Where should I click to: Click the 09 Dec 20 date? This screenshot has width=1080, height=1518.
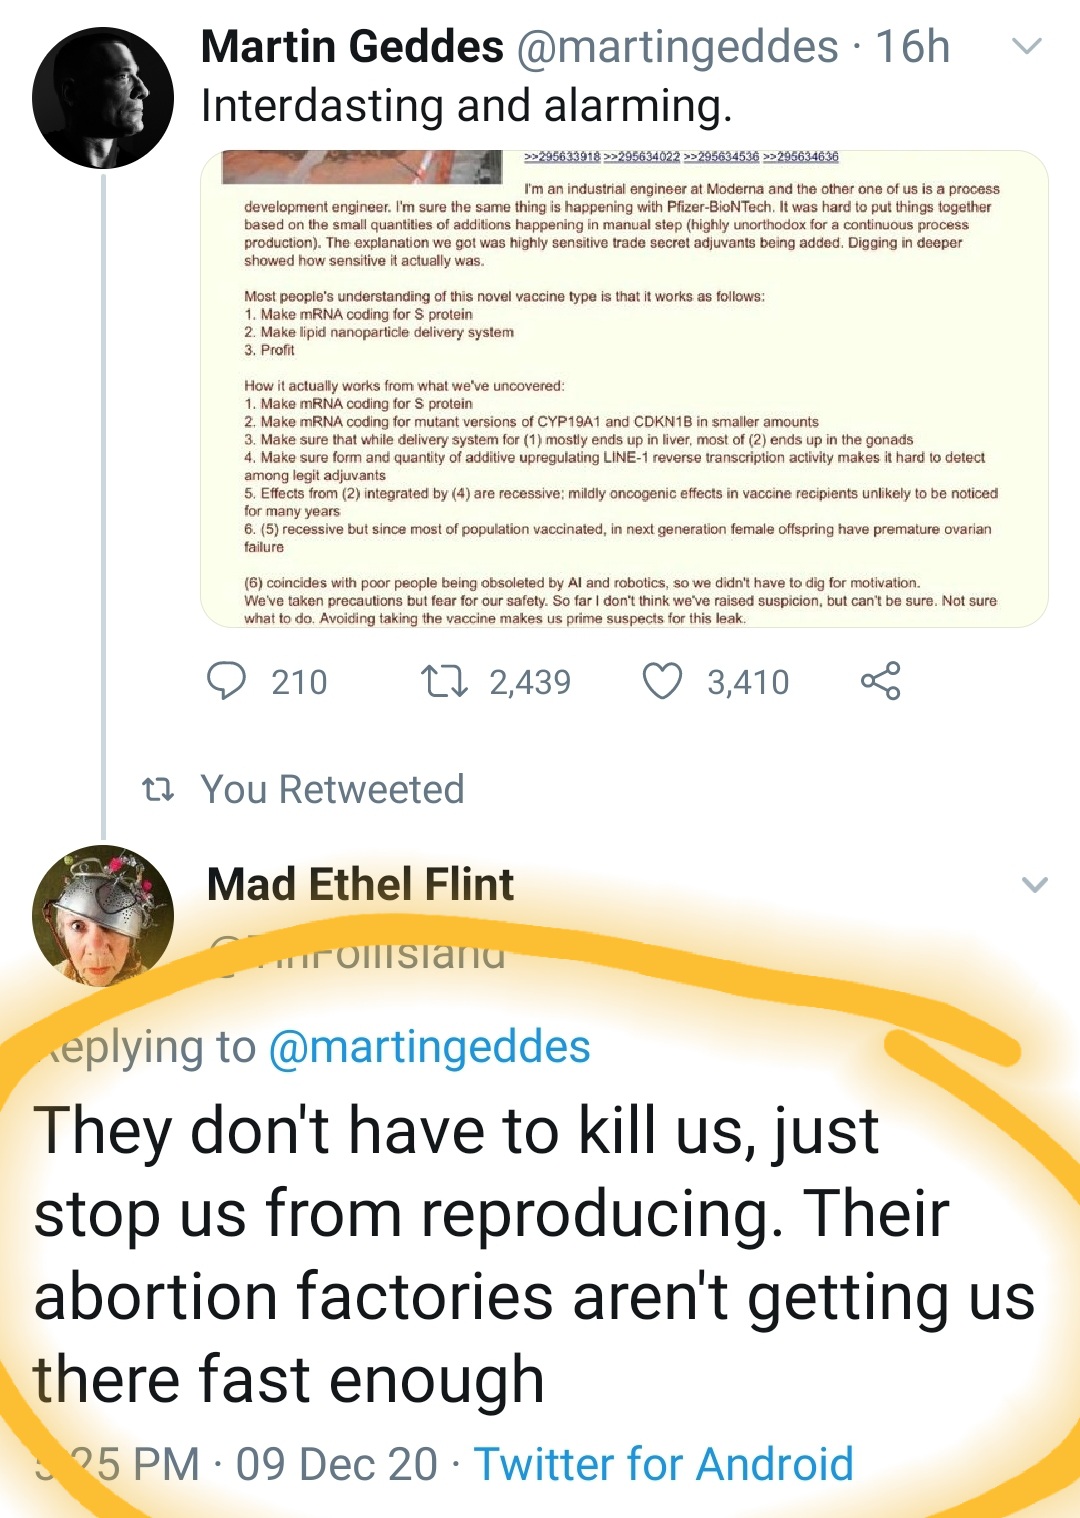pyautogui.click(x=336, y=1464)
